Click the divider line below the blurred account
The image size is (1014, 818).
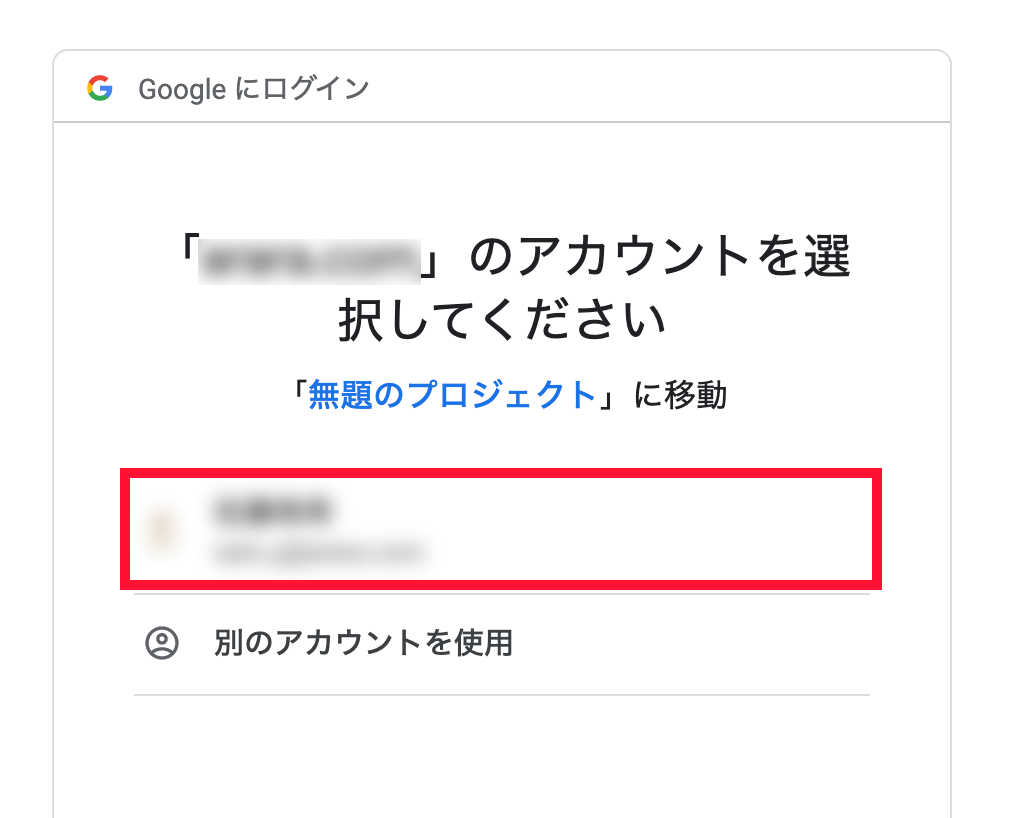coord(501,594)
